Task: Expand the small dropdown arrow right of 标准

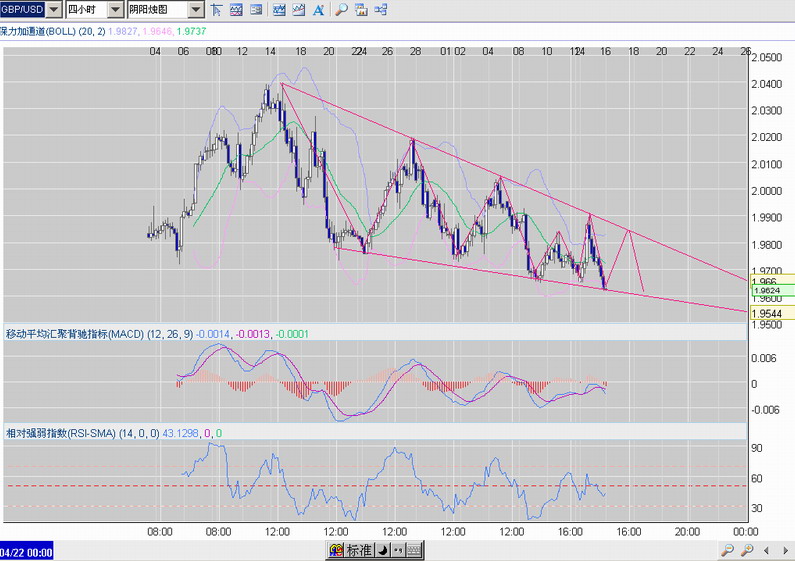Action: coord(383,551)
